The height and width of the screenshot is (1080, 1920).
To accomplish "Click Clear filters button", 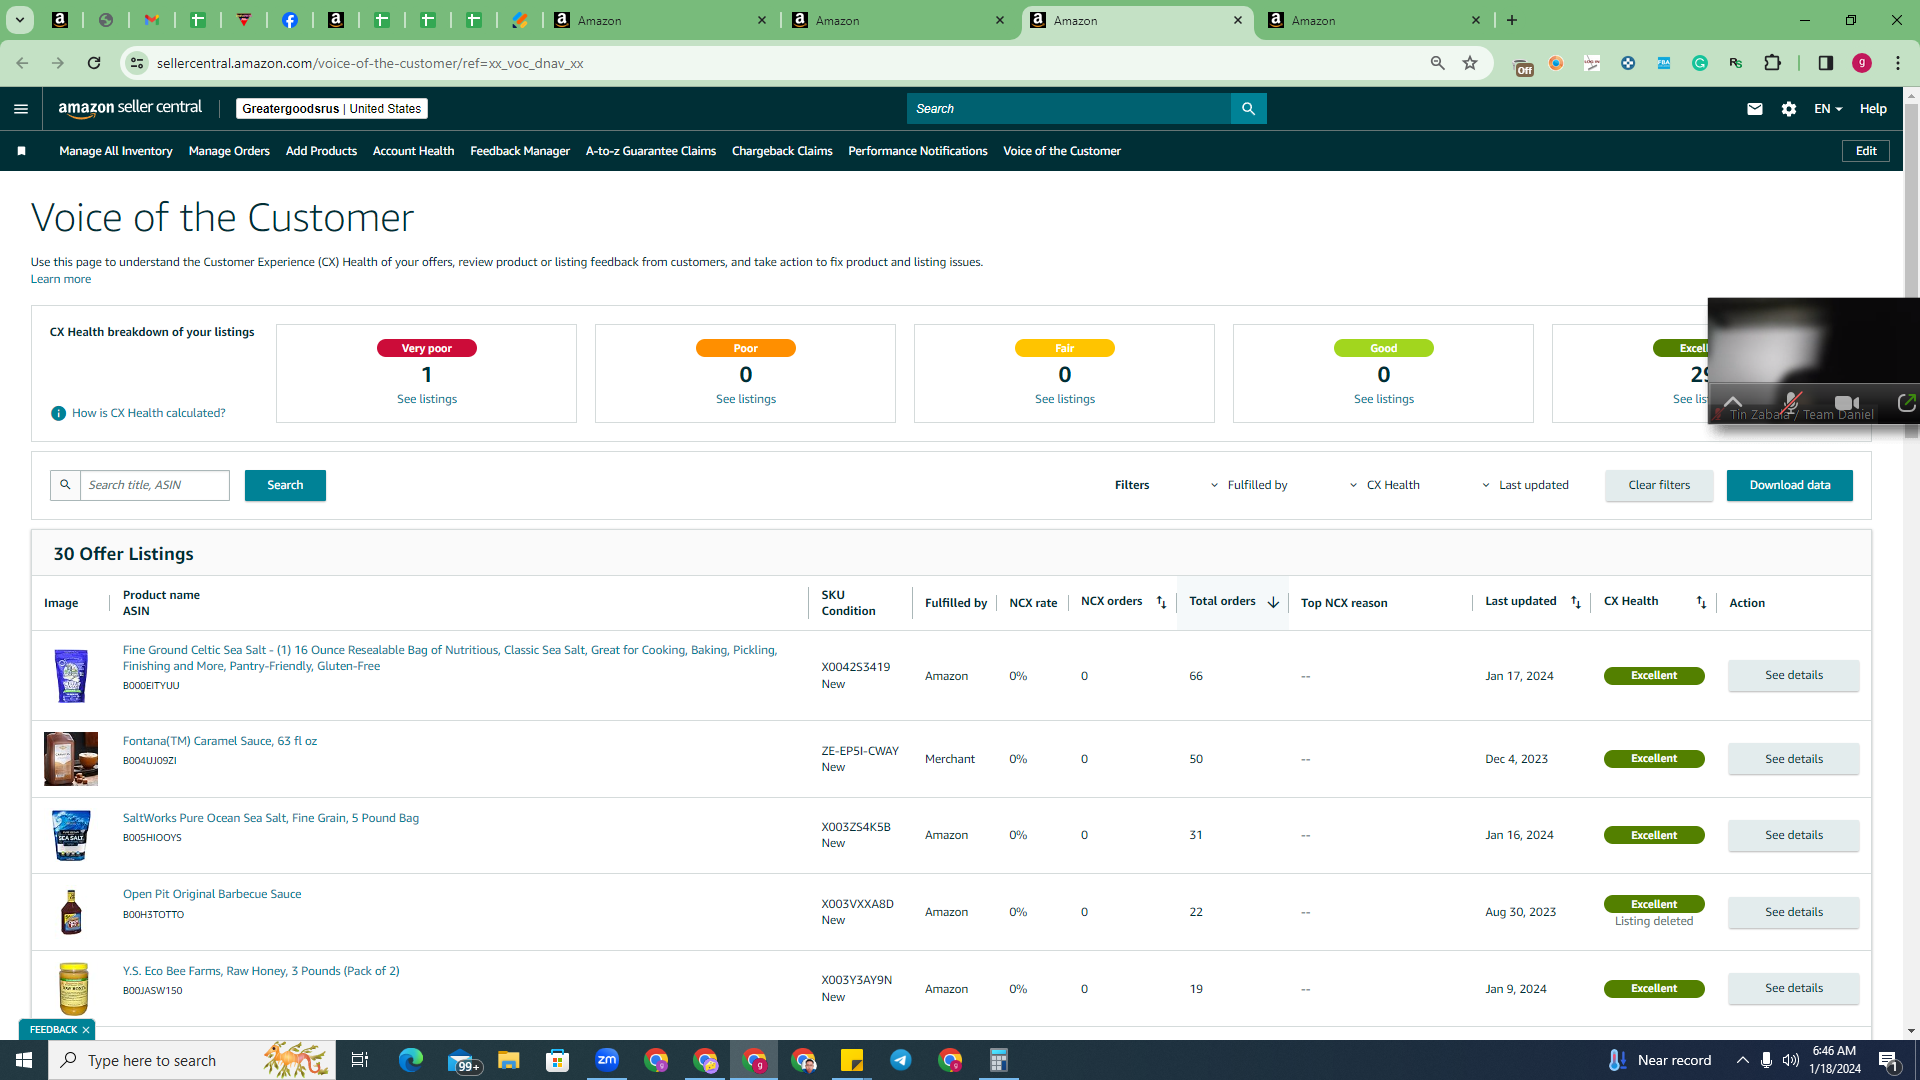I will (x=1659, y=485).
